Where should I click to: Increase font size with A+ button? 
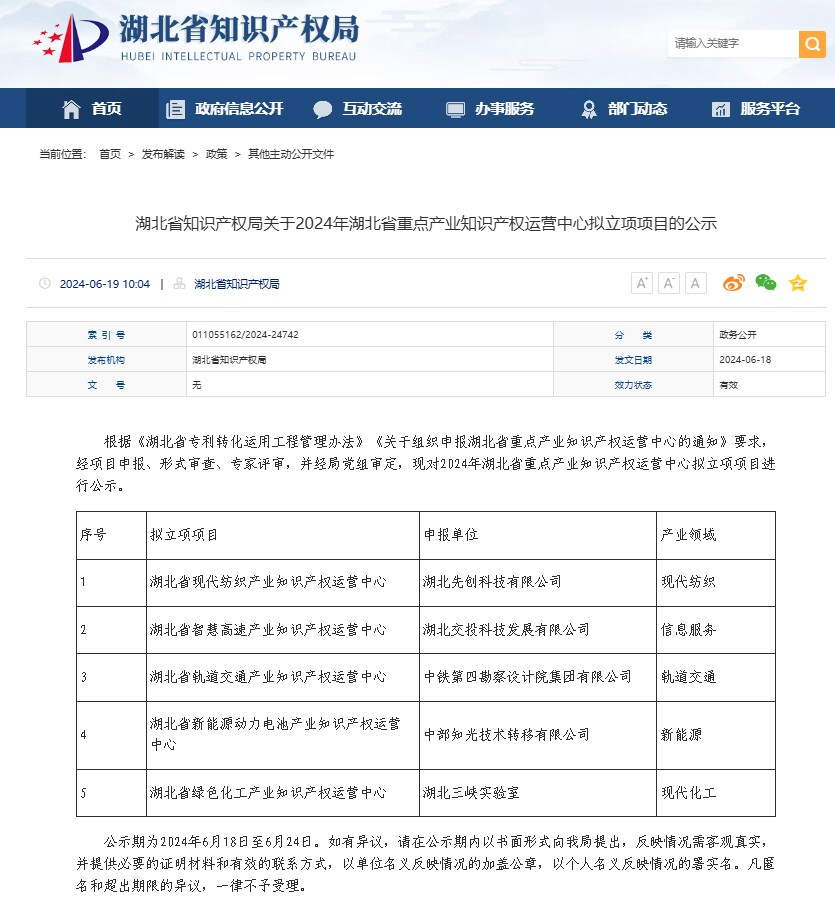tap(642, 283)
